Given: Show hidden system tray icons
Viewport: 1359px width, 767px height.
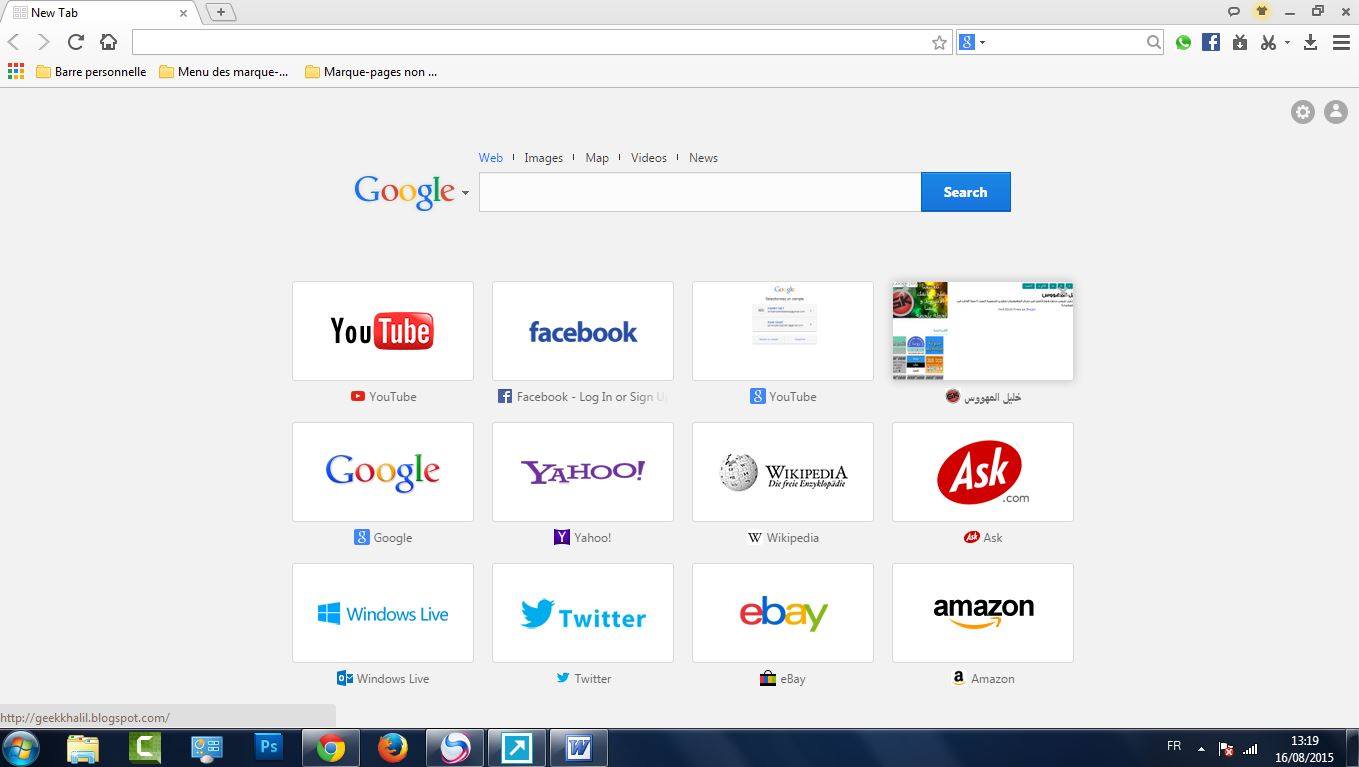Looking at the screenshot, I should click(x=1201, y=749).
